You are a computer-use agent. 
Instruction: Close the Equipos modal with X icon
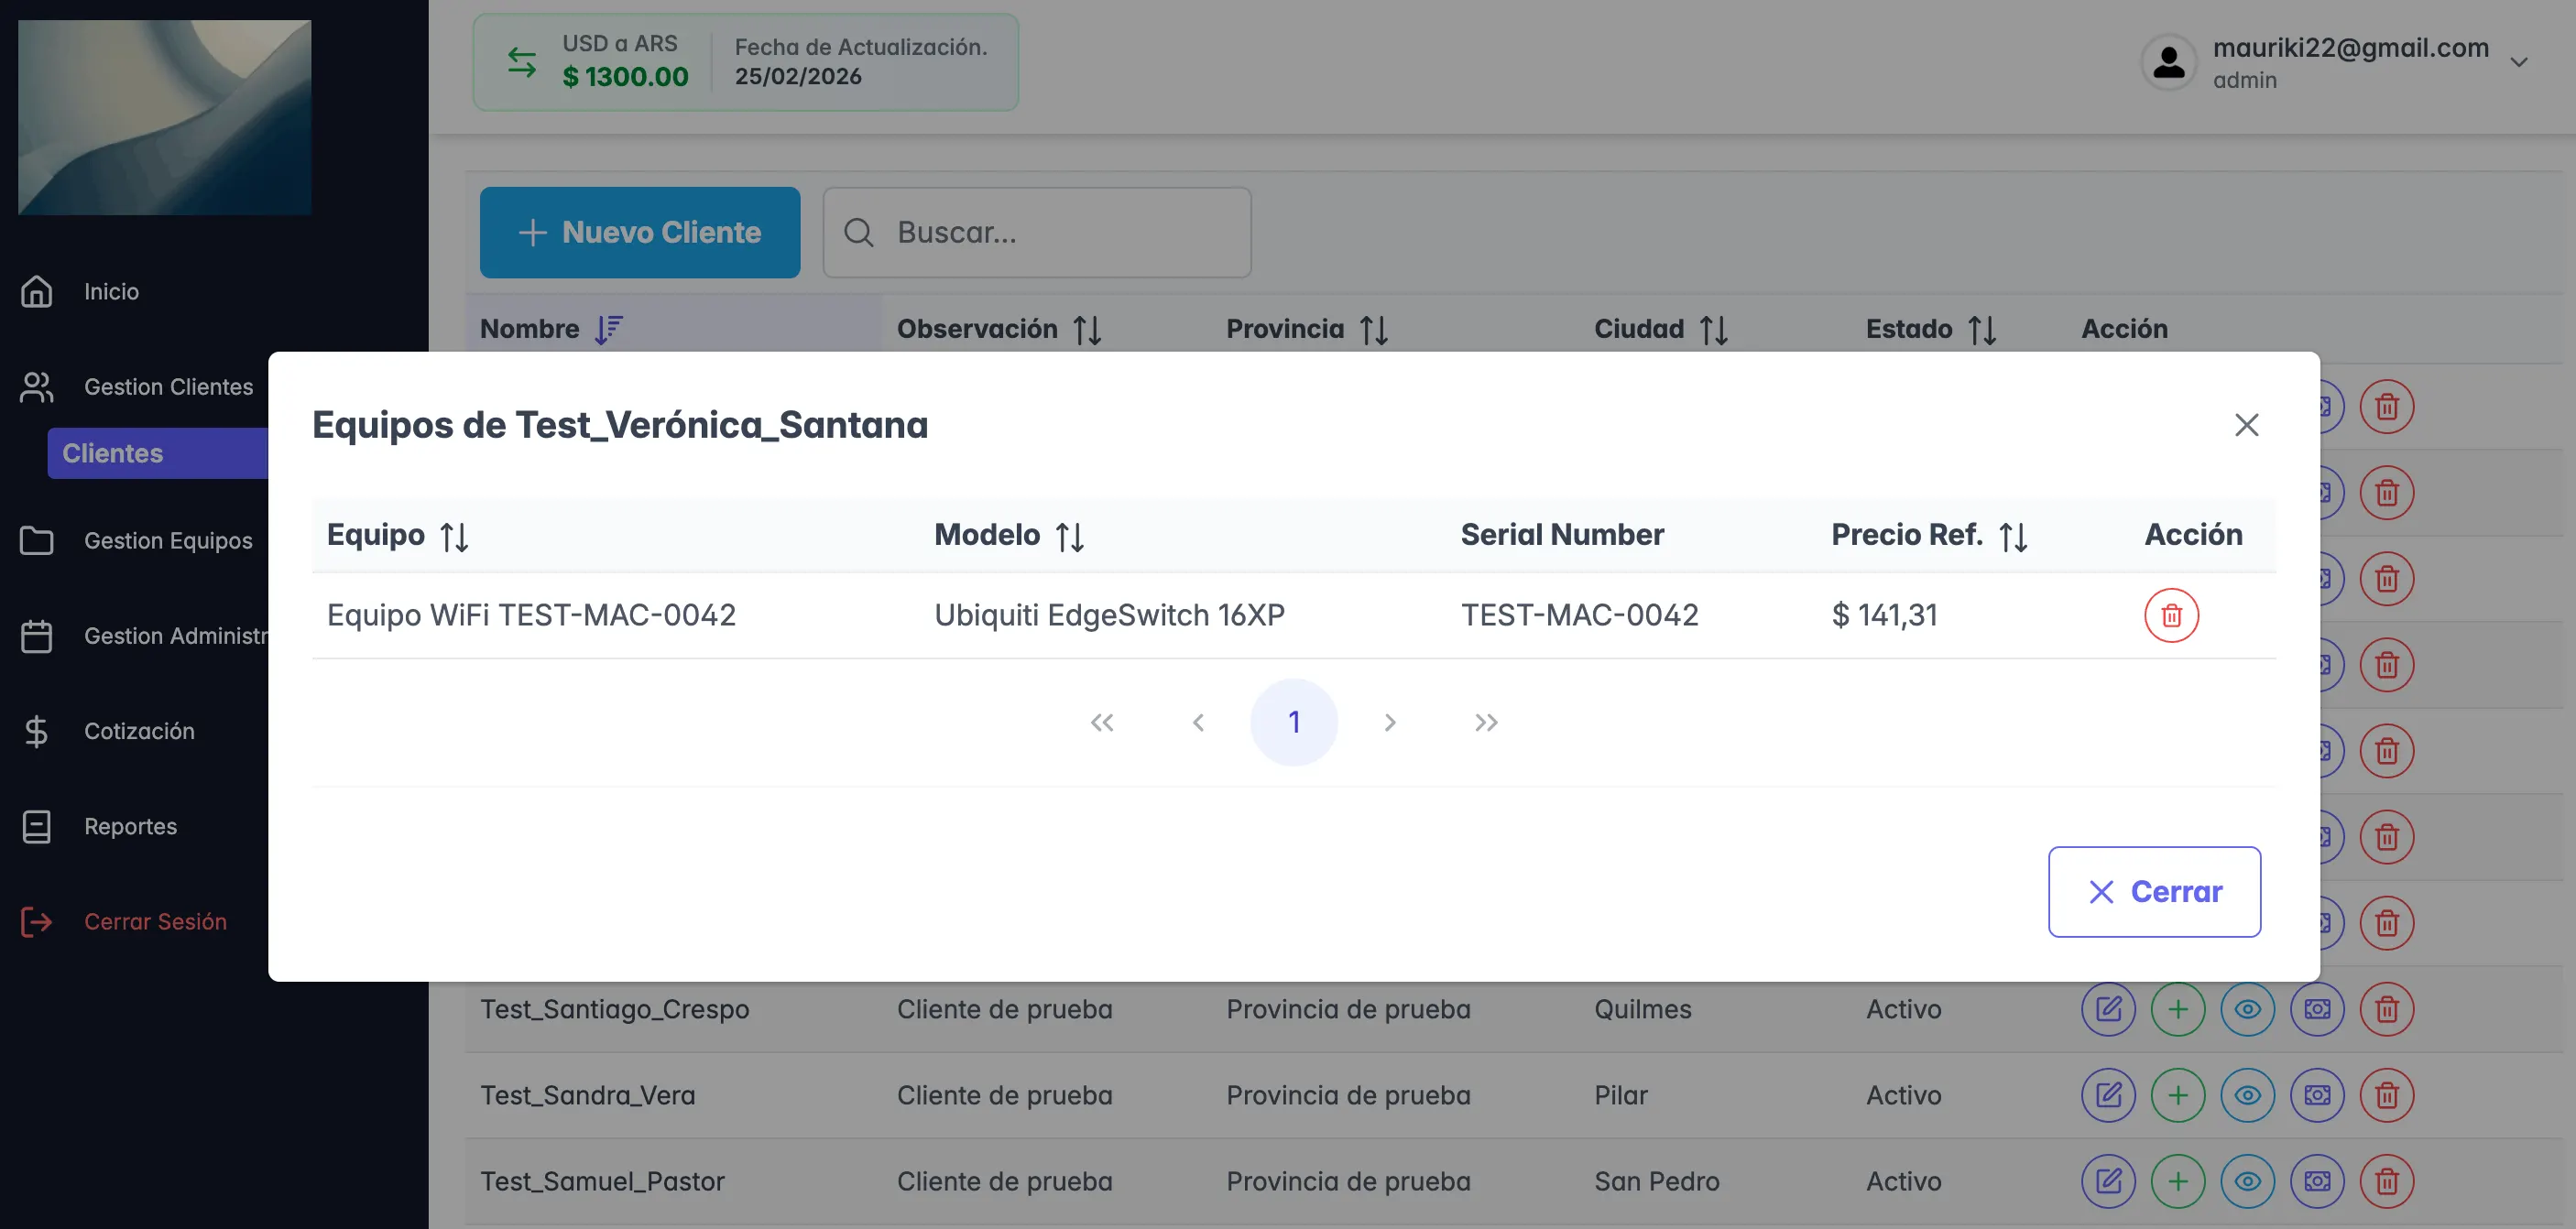click(2246, 425)
